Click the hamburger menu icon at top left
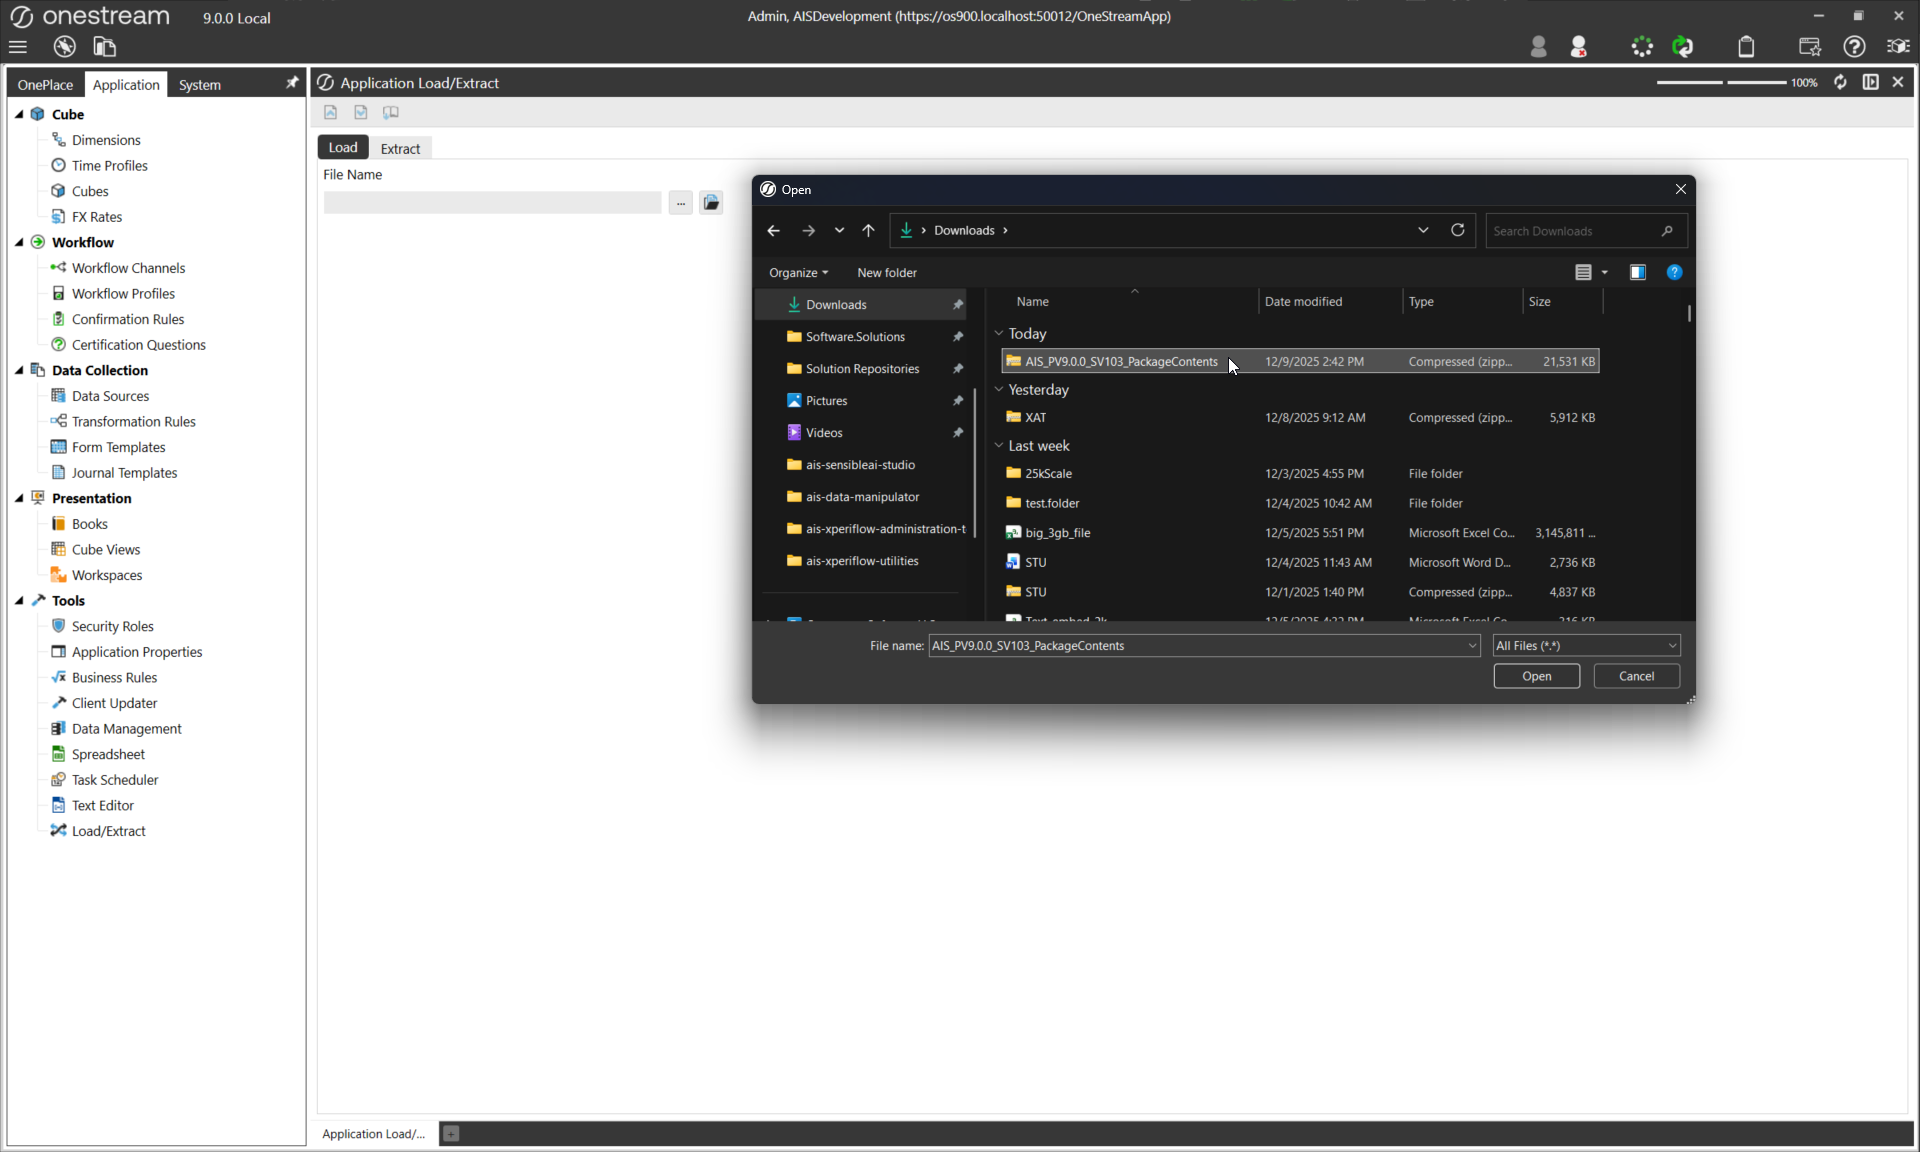 click(18, 47)
